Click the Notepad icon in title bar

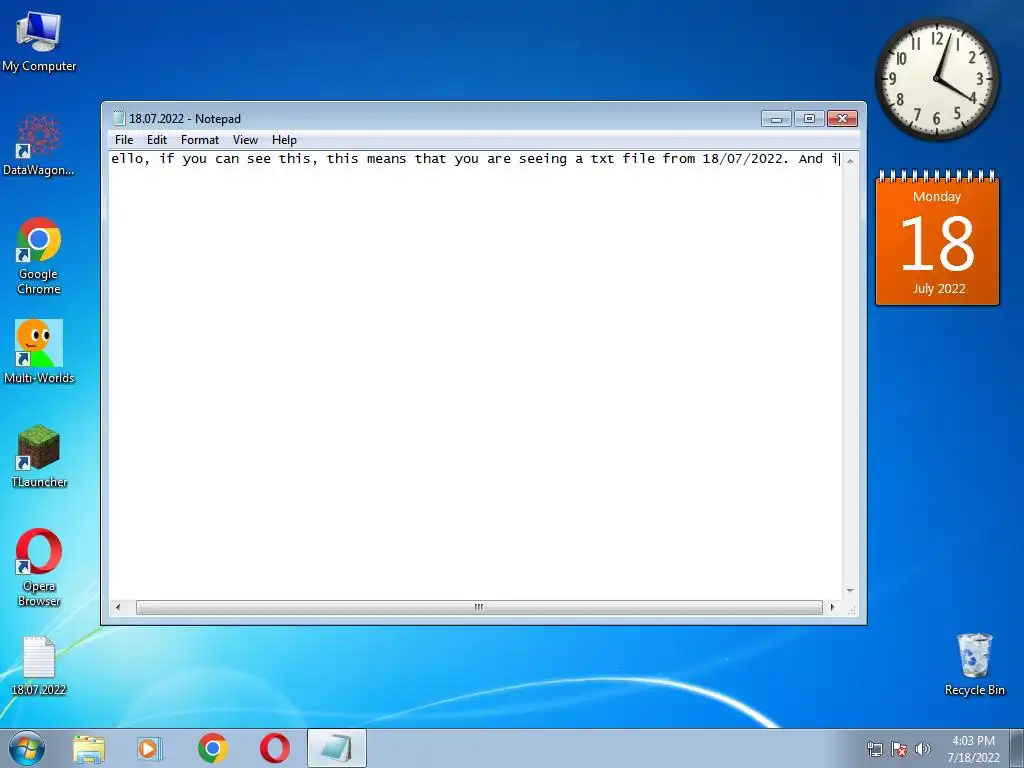tap(118, 118)
